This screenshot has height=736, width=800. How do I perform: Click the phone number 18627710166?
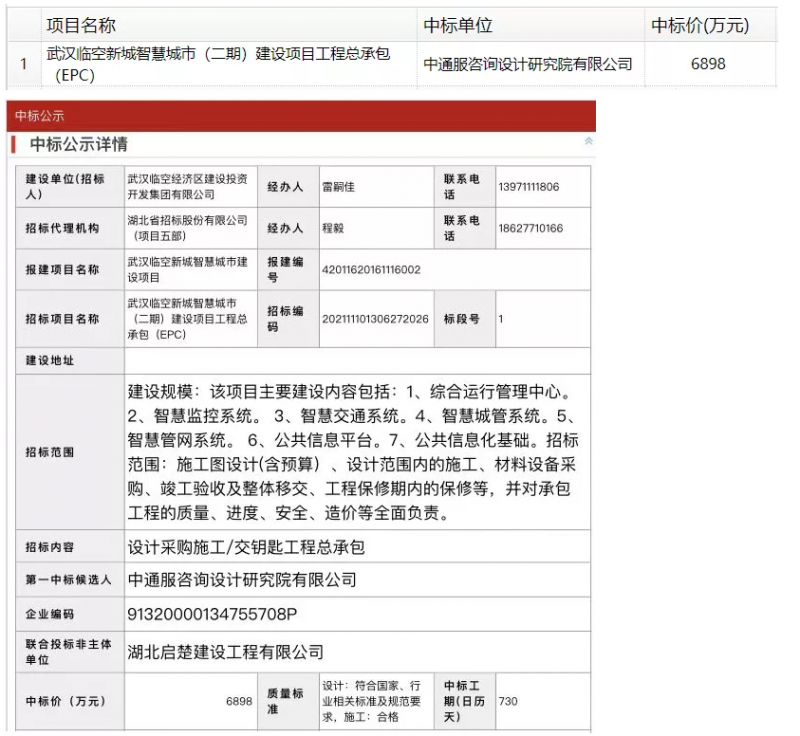530,228
